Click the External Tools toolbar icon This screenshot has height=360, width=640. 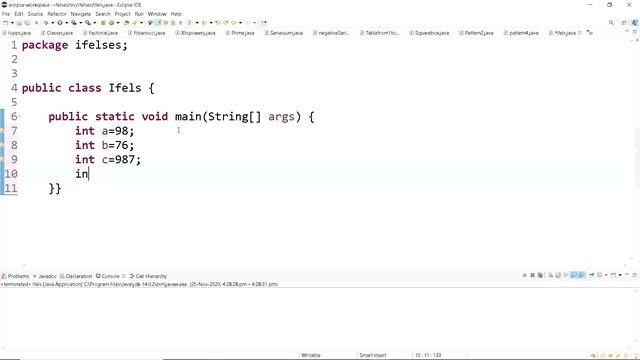tap(88, 23)
